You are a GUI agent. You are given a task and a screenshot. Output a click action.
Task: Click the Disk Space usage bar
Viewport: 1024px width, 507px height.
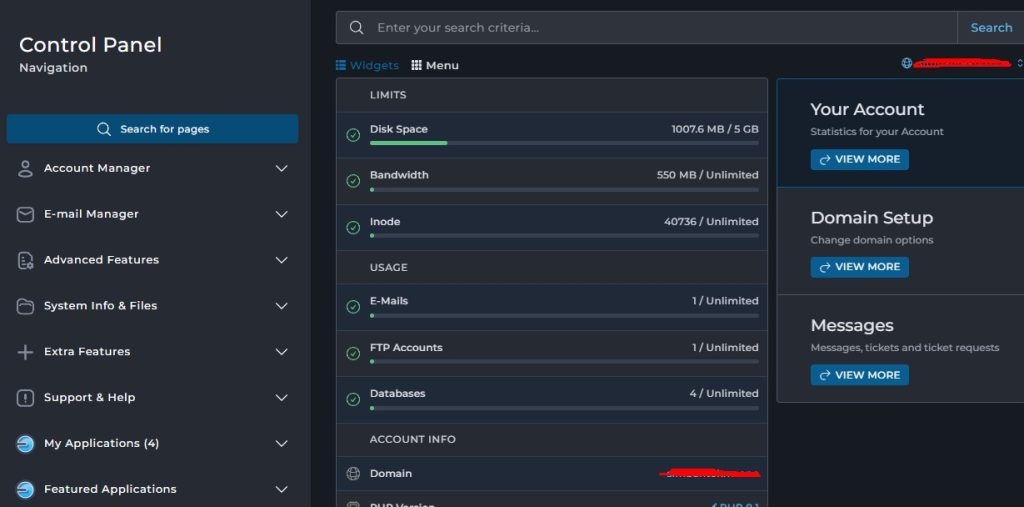(564, 142)
